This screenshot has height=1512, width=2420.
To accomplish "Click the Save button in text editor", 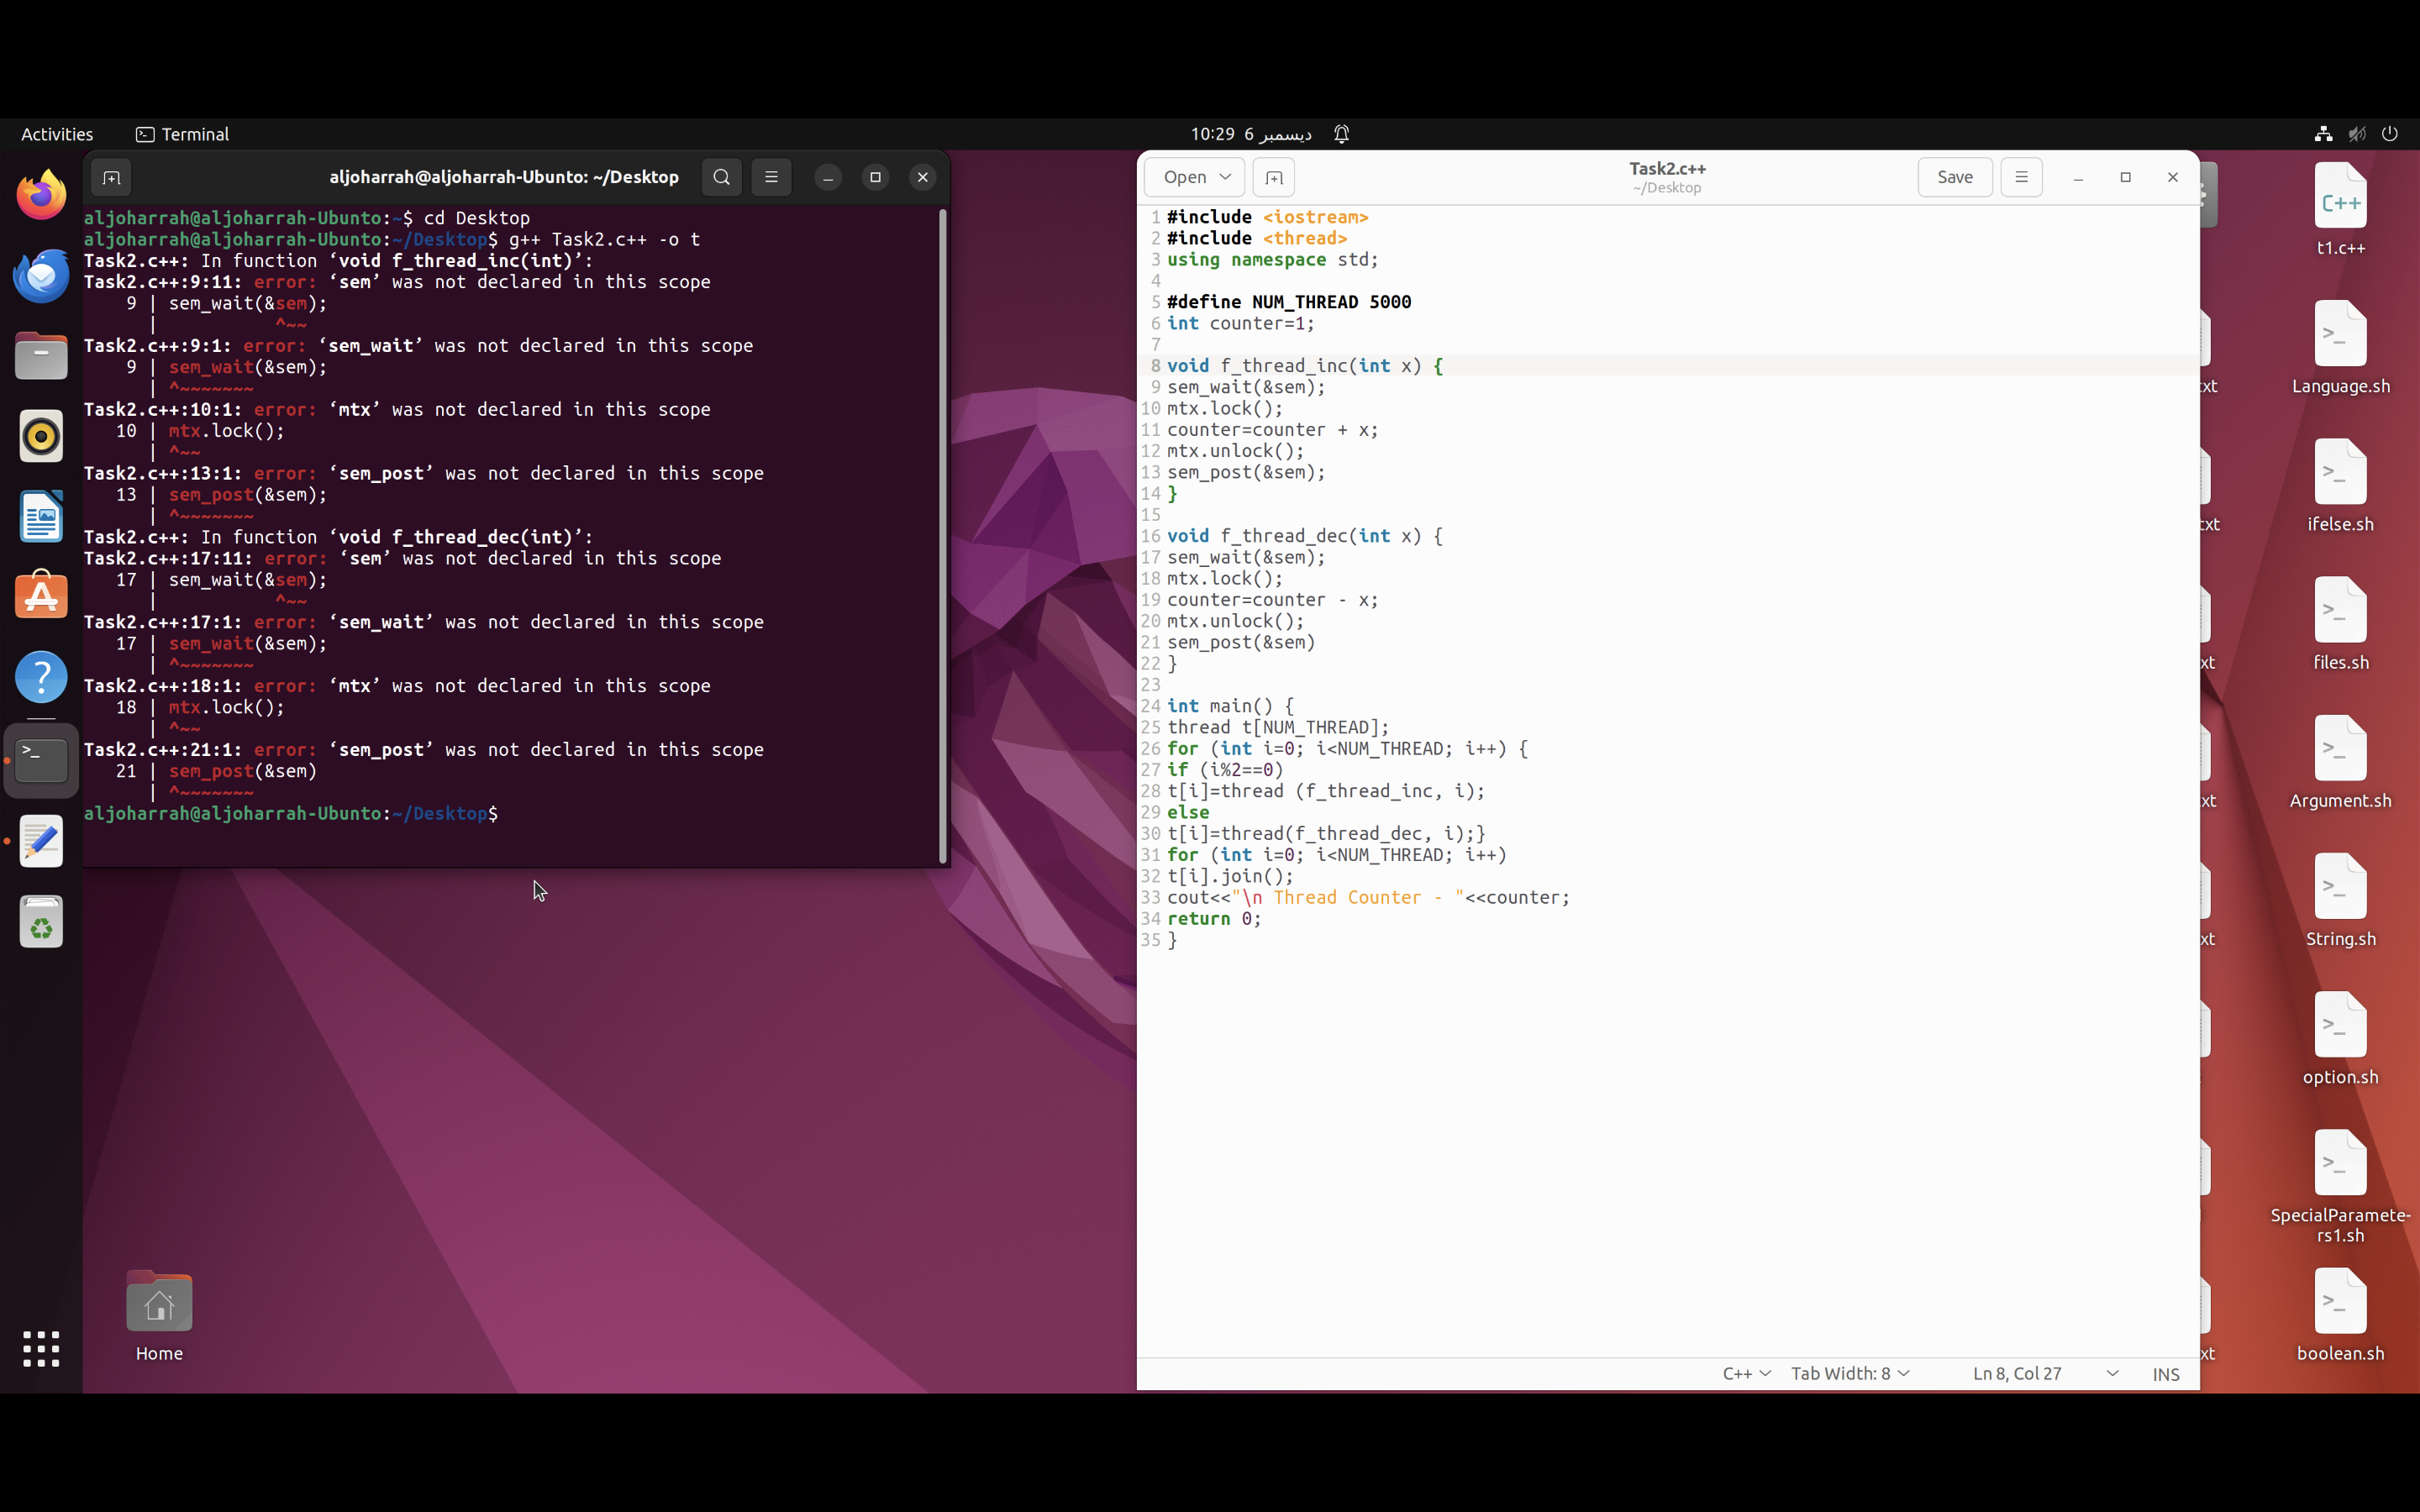I will pos(1955,178).
